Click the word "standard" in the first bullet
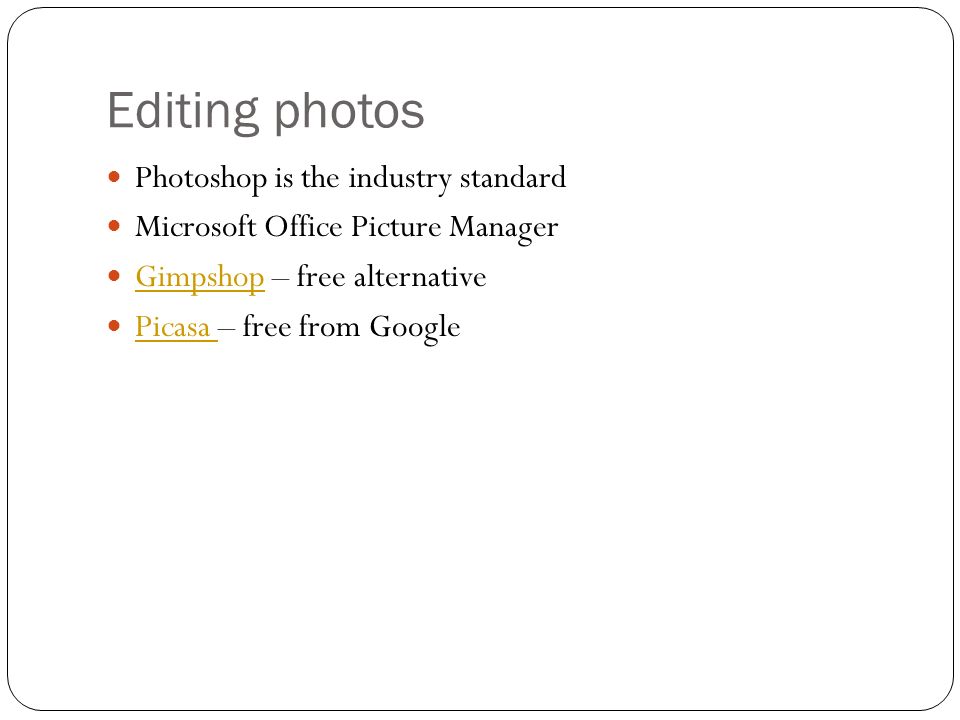 (x=512, y=178)
